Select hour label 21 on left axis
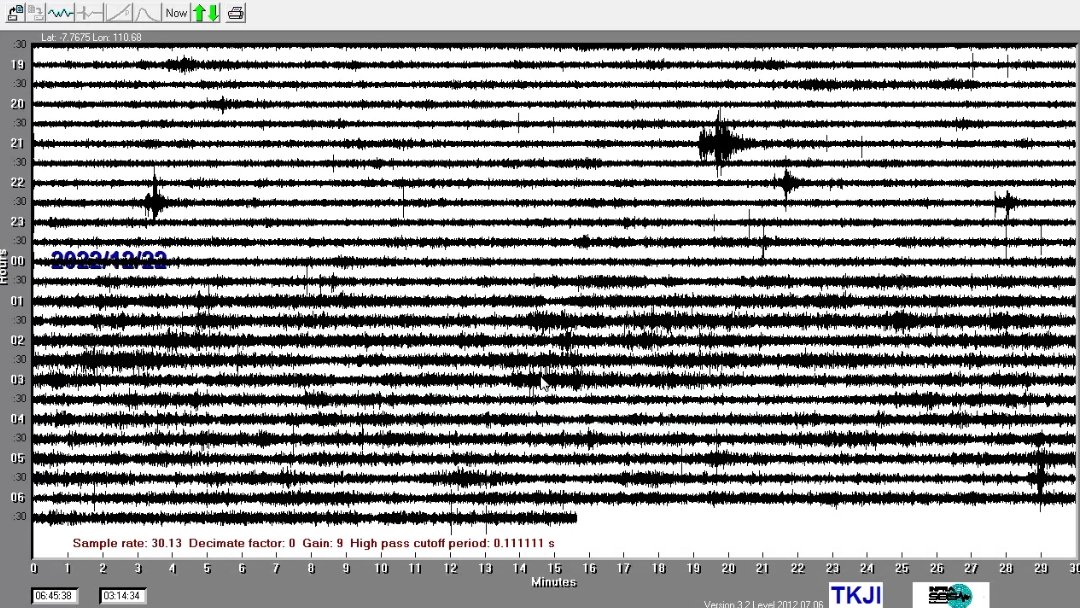Viewport: 1080px width, 608px height. click(x=17, y=143)
